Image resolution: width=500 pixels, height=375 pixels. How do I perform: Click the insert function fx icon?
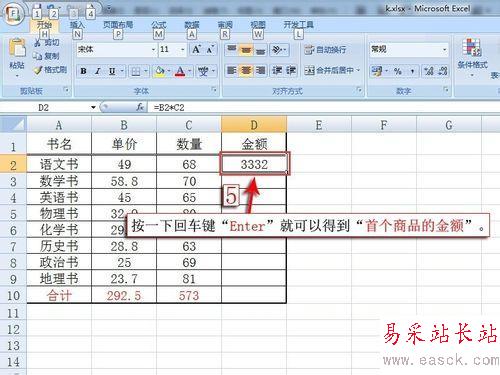[x=140, y=107]
